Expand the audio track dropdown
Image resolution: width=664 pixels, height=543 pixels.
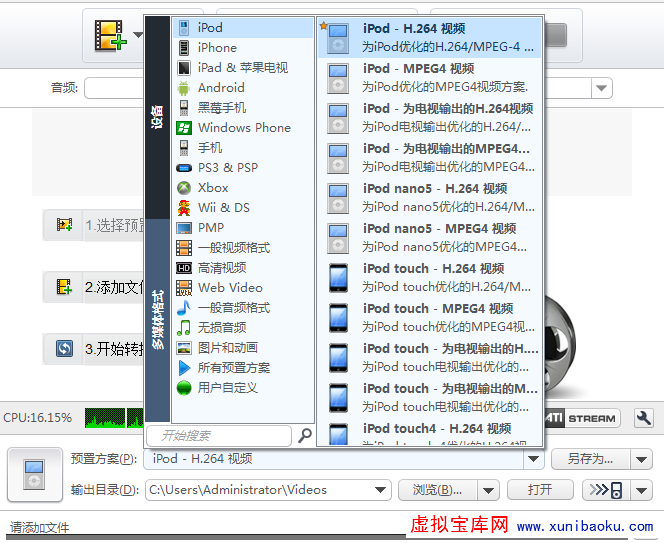(x=601, y=88)
